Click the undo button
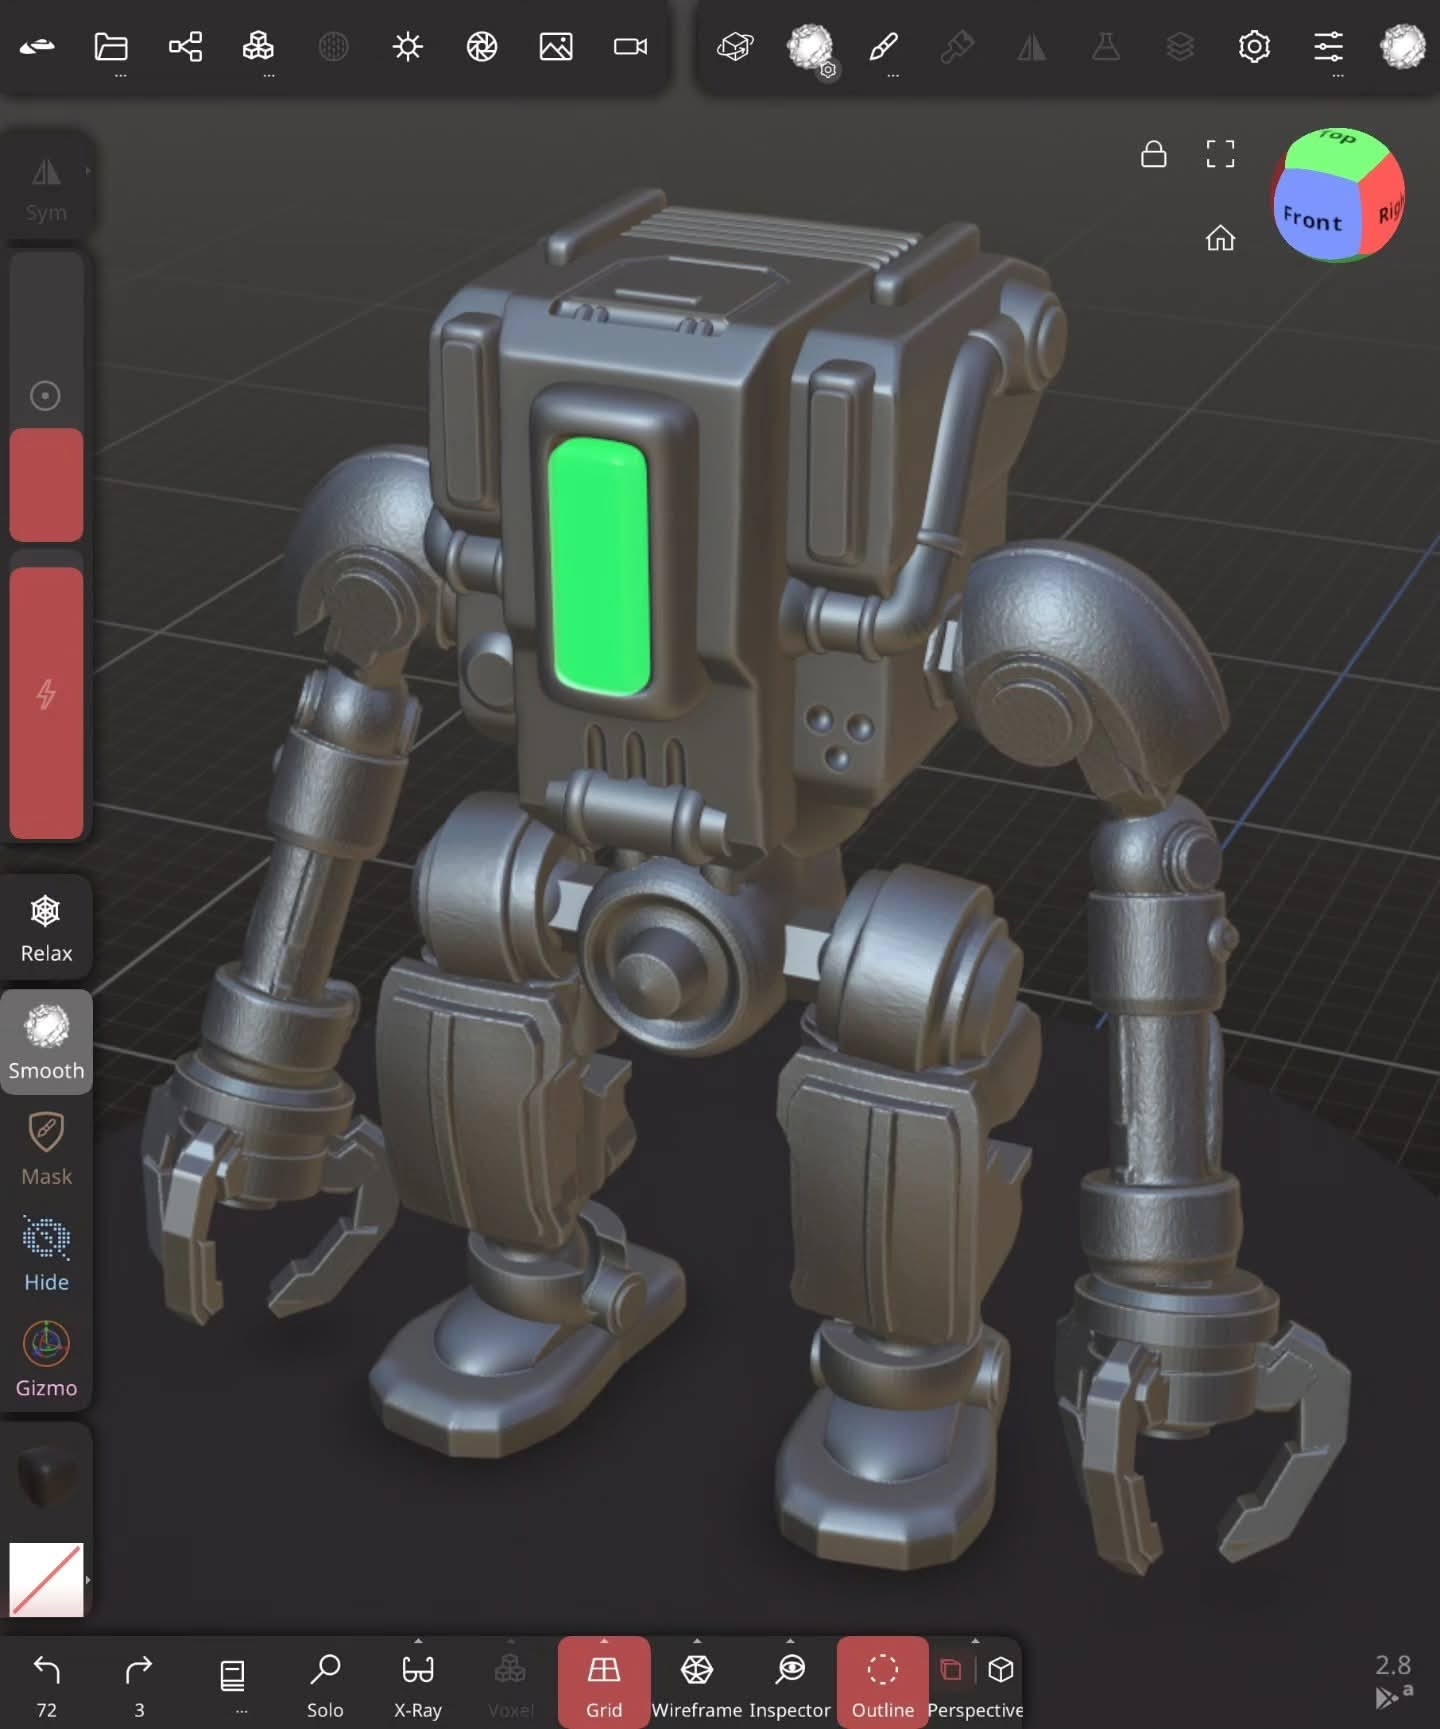This screenshot has width=1440, height=1729. click(x=46, y=1683)
